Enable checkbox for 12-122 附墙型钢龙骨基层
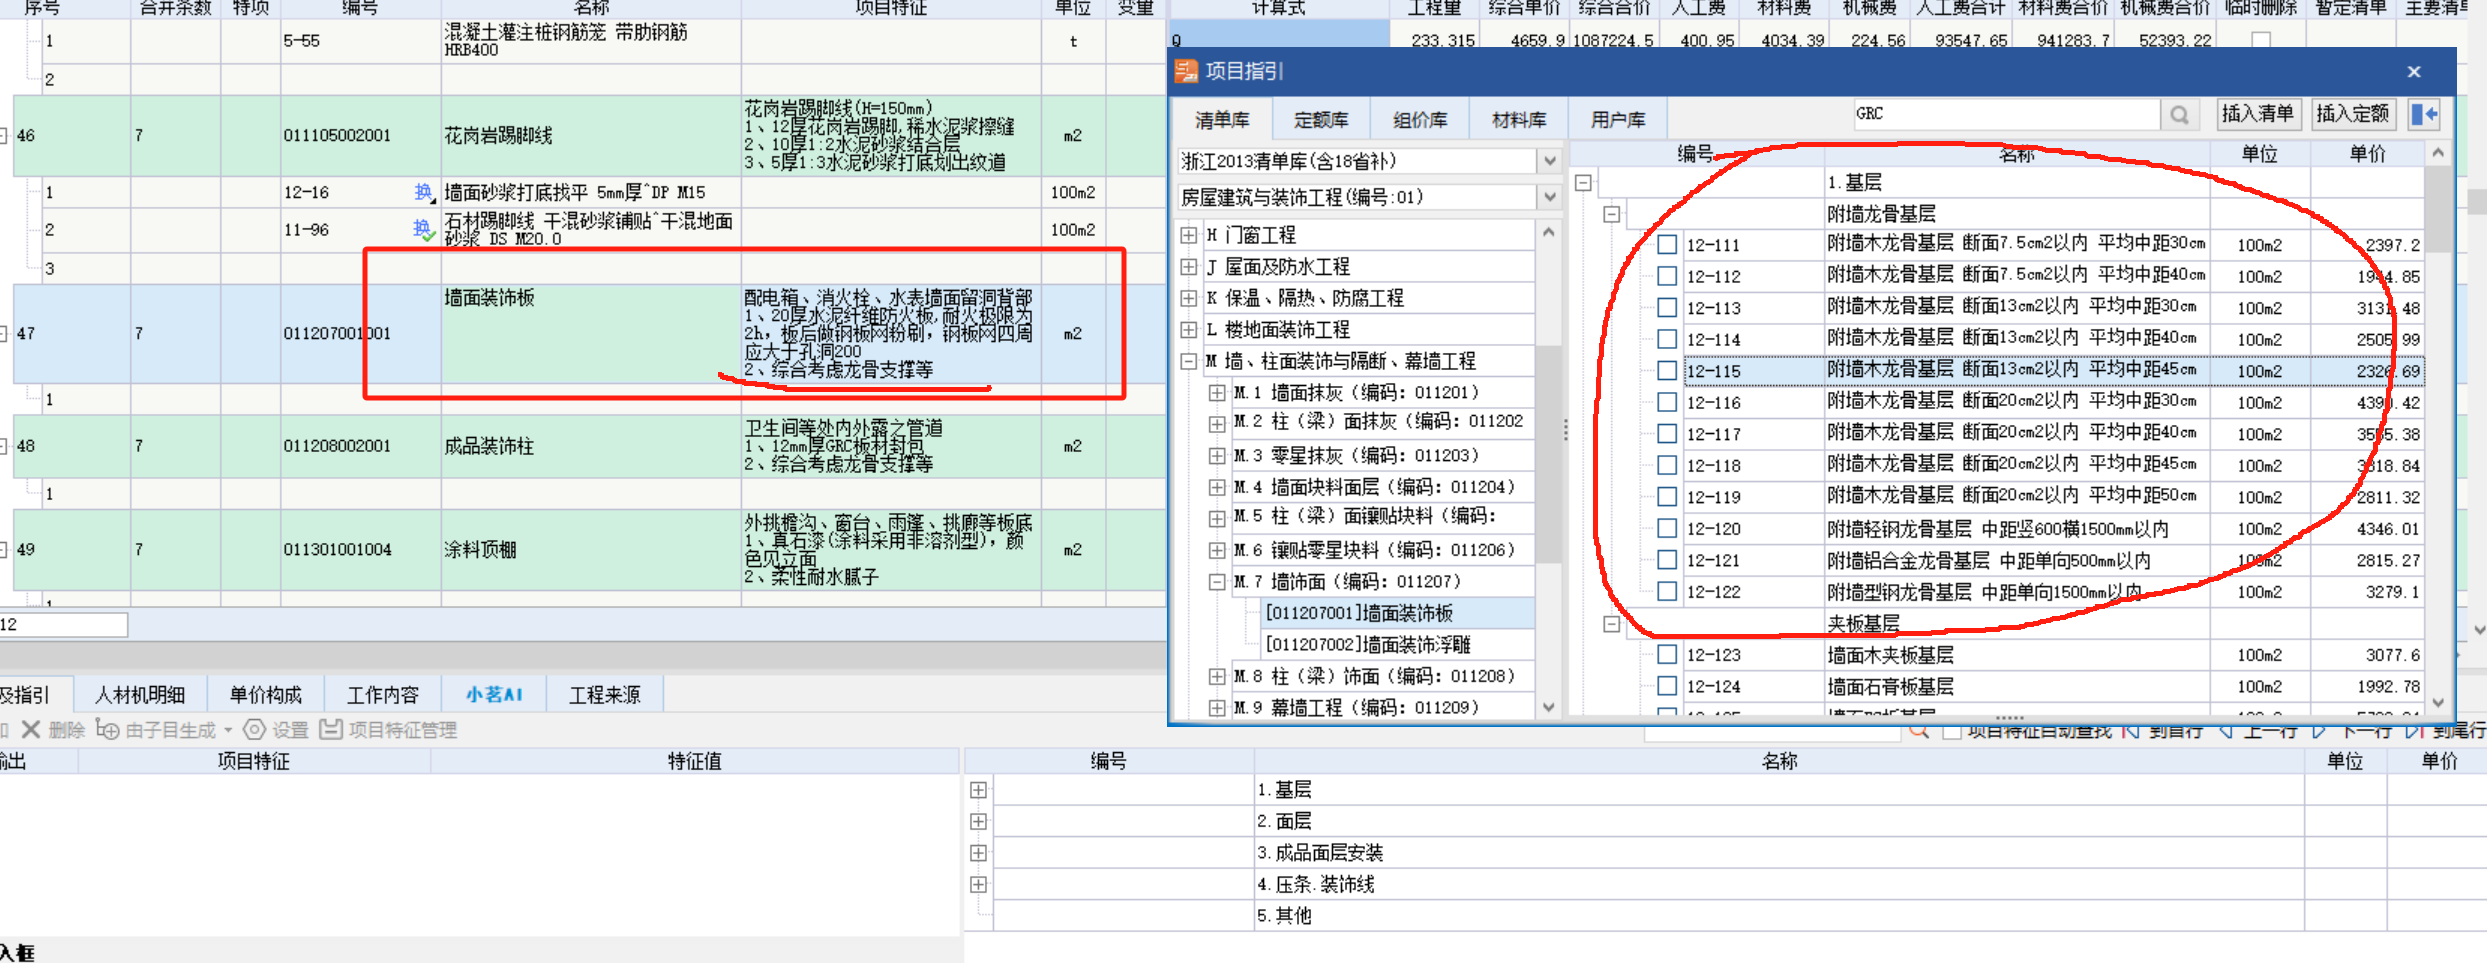The width and height of the screenshot is (2487, 963). point(1667,592)
